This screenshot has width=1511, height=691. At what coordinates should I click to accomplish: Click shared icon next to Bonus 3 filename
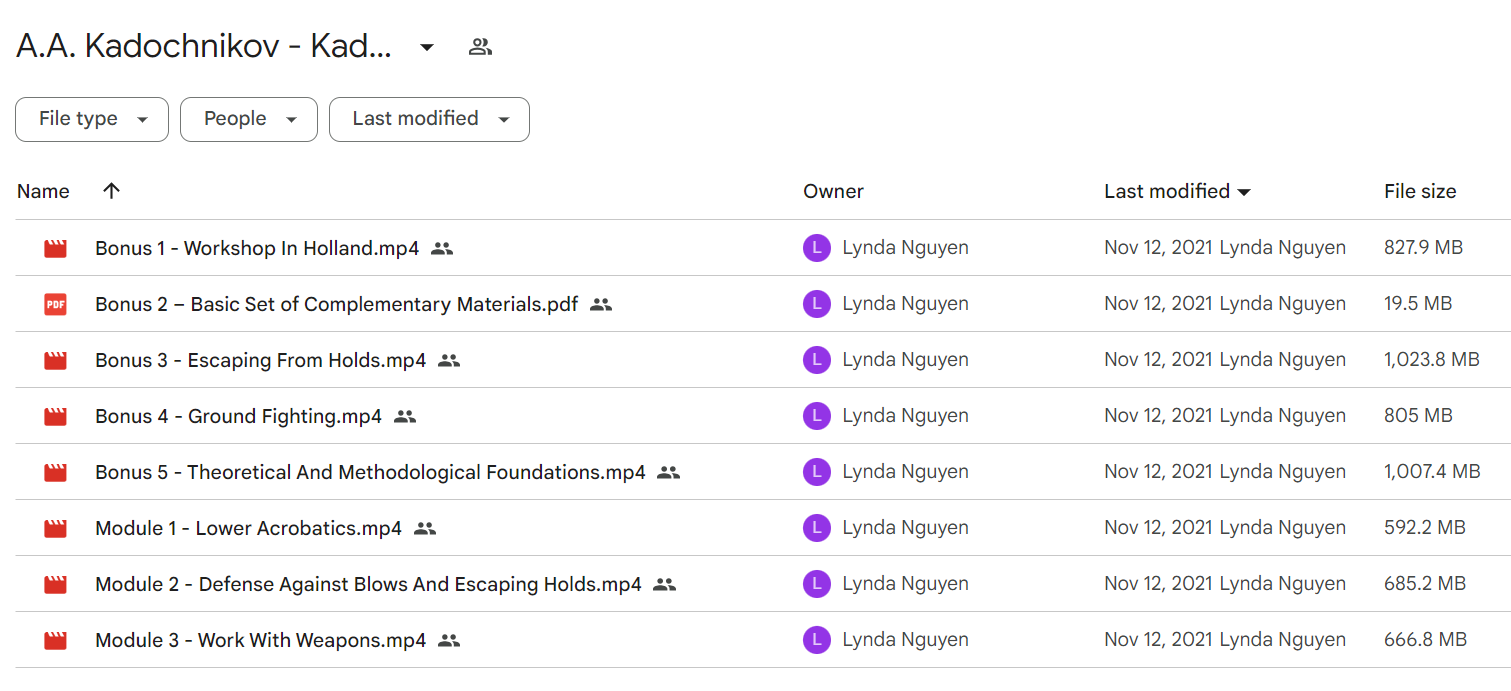tap(449, 361)
